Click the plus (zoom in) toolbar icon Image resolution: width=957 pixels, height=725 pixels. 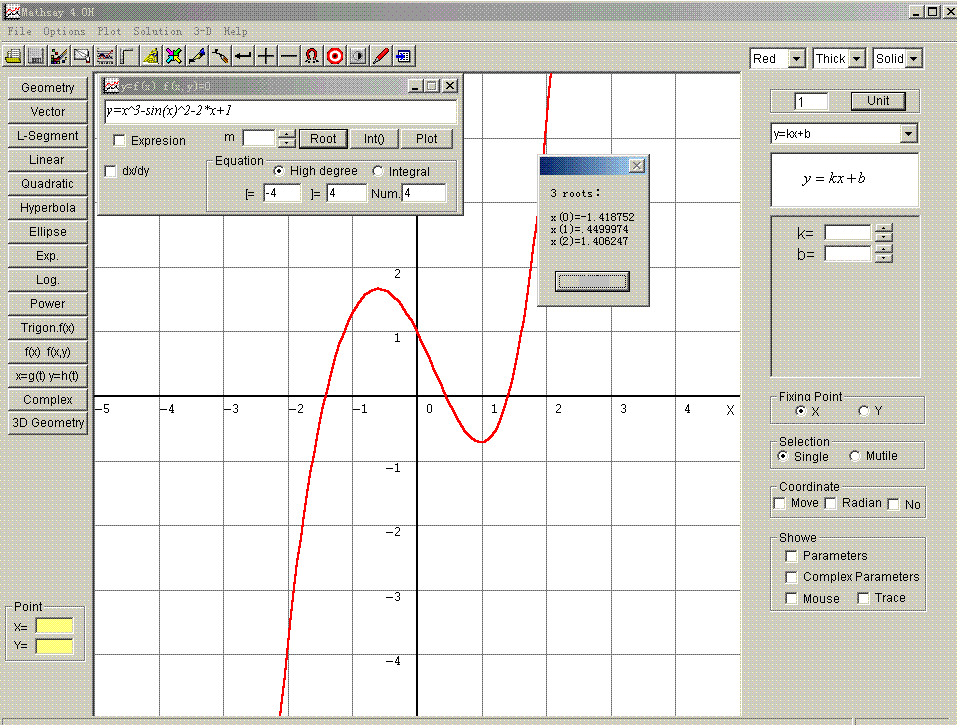266,56
